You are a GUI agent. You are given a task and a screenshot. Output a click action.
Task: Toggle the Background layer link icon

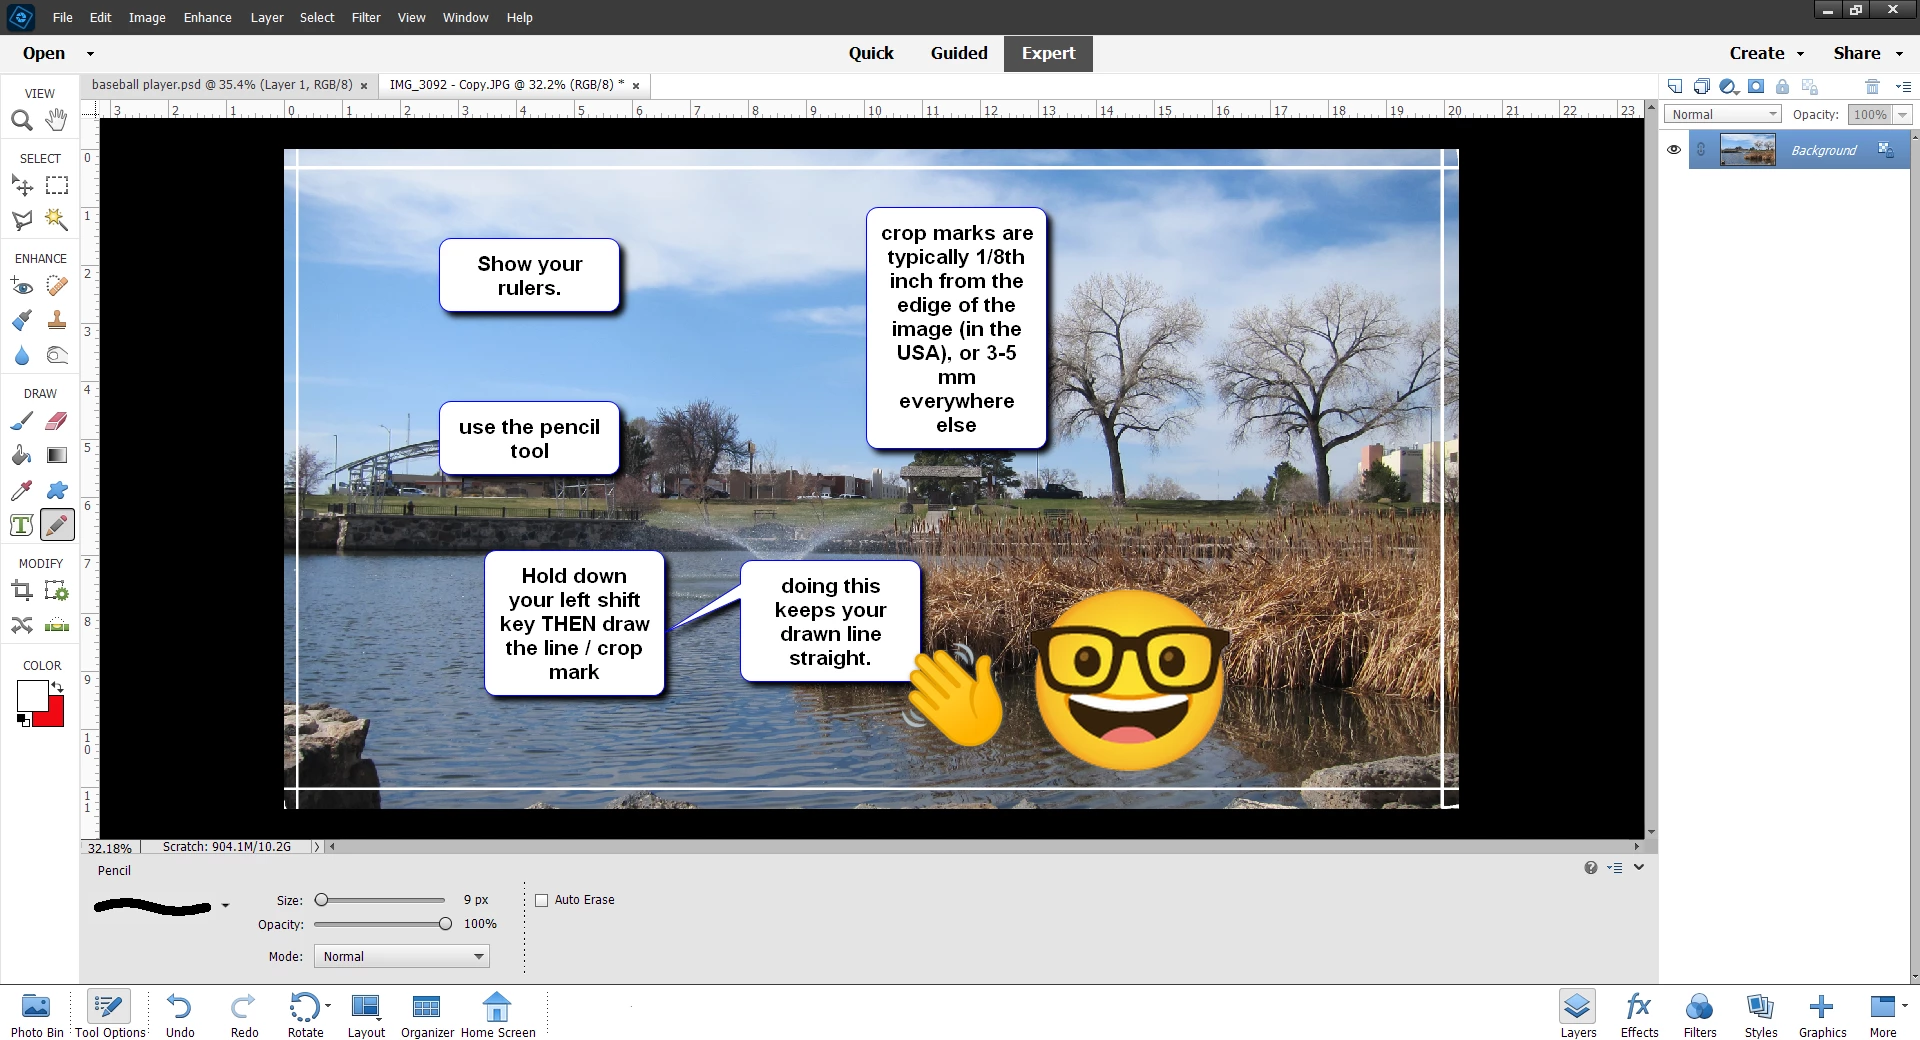(x=1701, y=150)
